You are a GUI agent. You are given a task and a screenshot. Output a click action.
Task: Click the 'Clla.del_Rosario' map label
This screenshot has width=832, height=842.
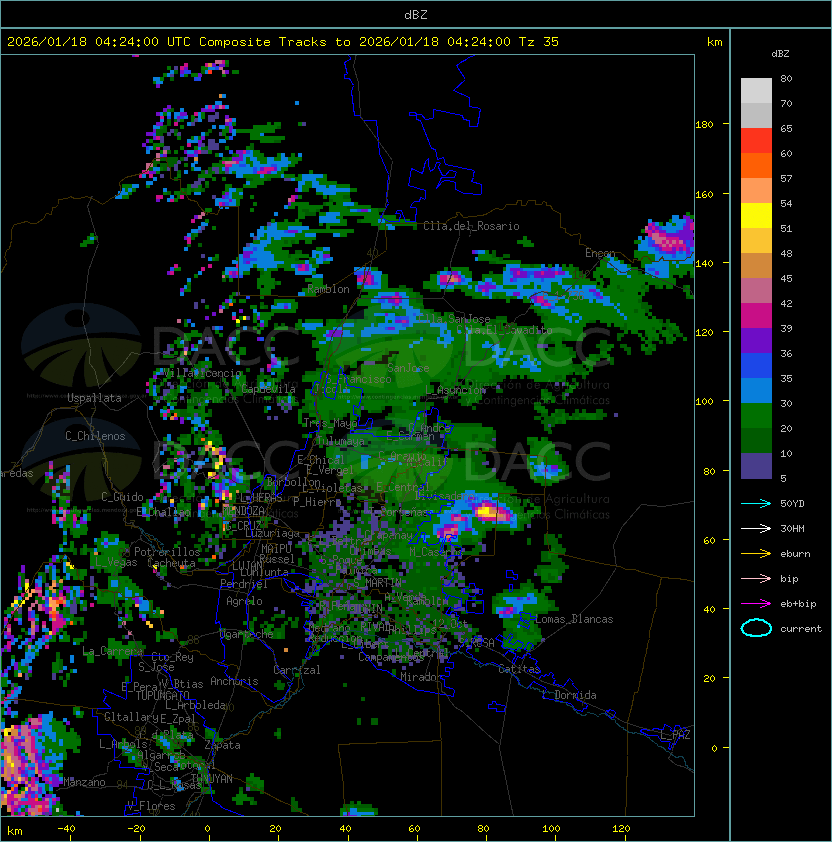click(471, 226)
